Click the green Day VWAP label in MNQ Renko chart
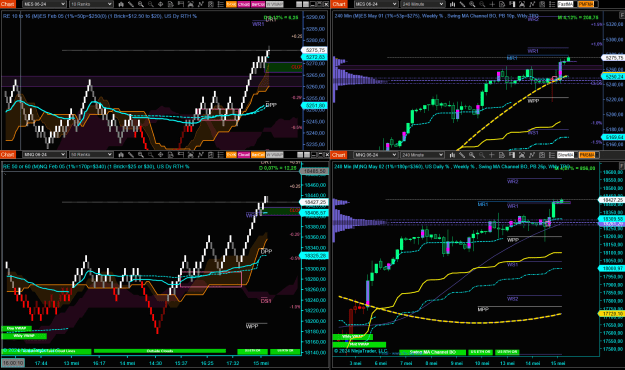The width and height of the screenshot is (625, 370). [x=16, y=329]
